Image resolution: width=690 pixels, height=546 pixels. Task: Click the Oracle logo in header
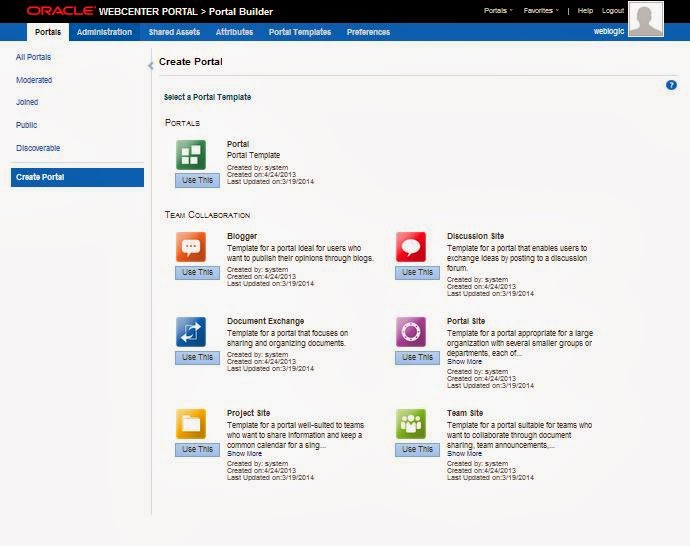[x=61, y=11]
